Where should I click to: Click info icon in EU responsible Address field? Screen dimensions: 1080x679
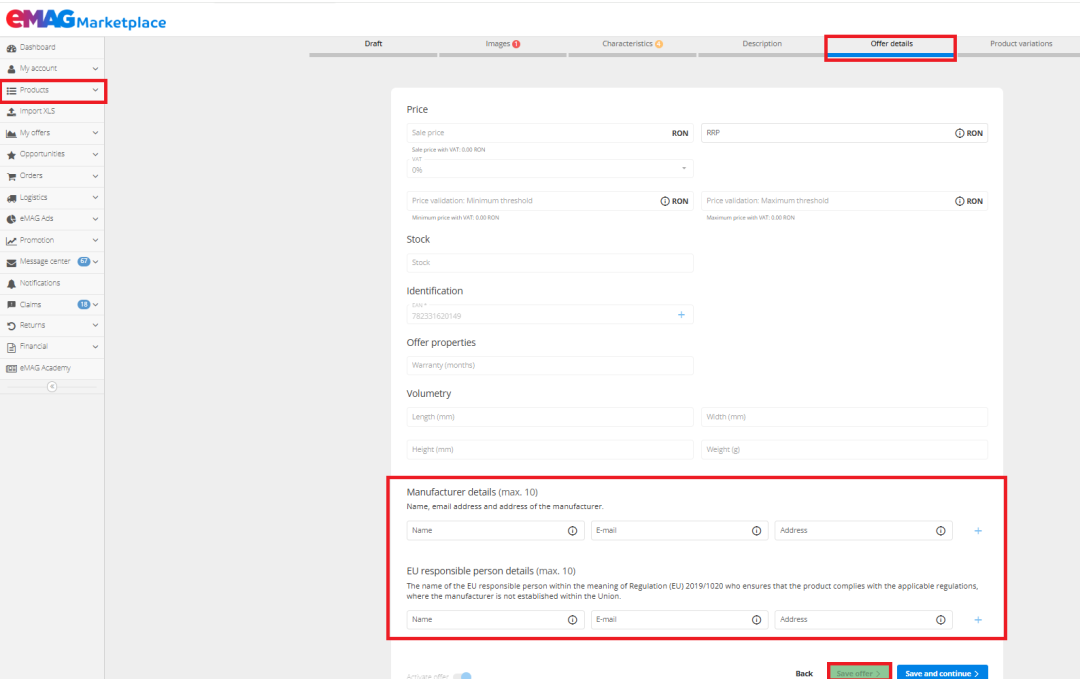point(940,620)
